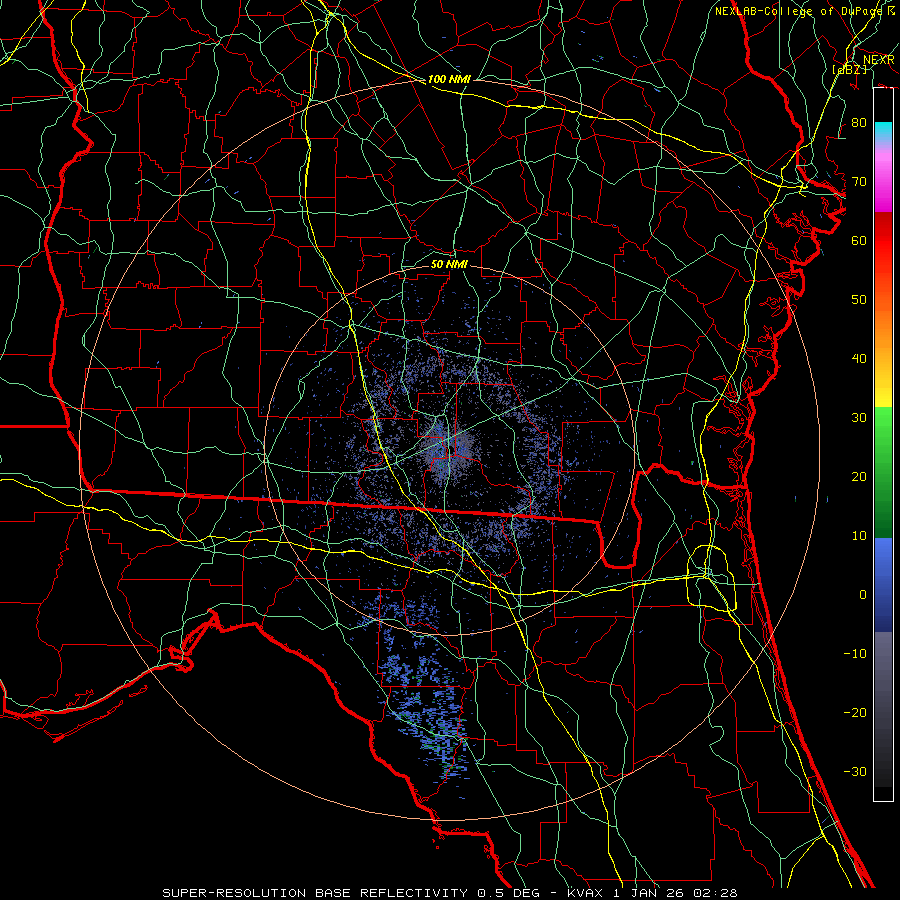Image resolution: width=900 pixels, height=900 pixels.
Task: Click the 60 value on color scale
Action: tap(859, 240)
